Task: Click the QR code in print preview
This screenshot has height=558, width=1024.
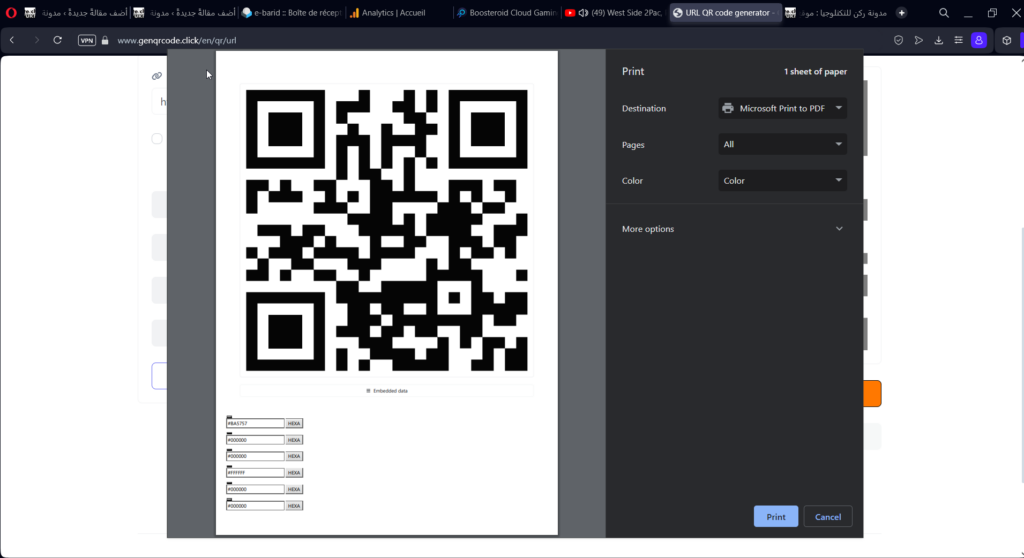Action: pyautogui.click(x=387, y=230)
